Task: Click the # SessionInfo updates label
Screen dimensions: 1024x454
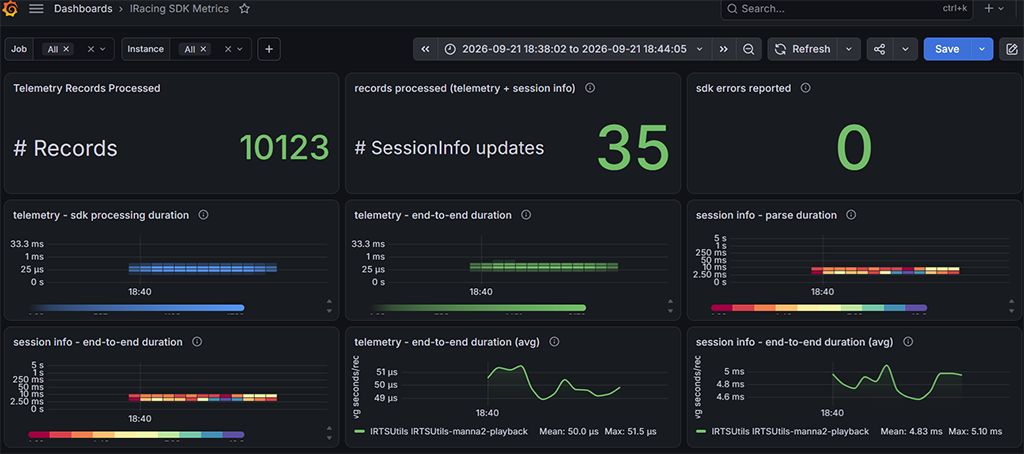Action: click(449, 148)
